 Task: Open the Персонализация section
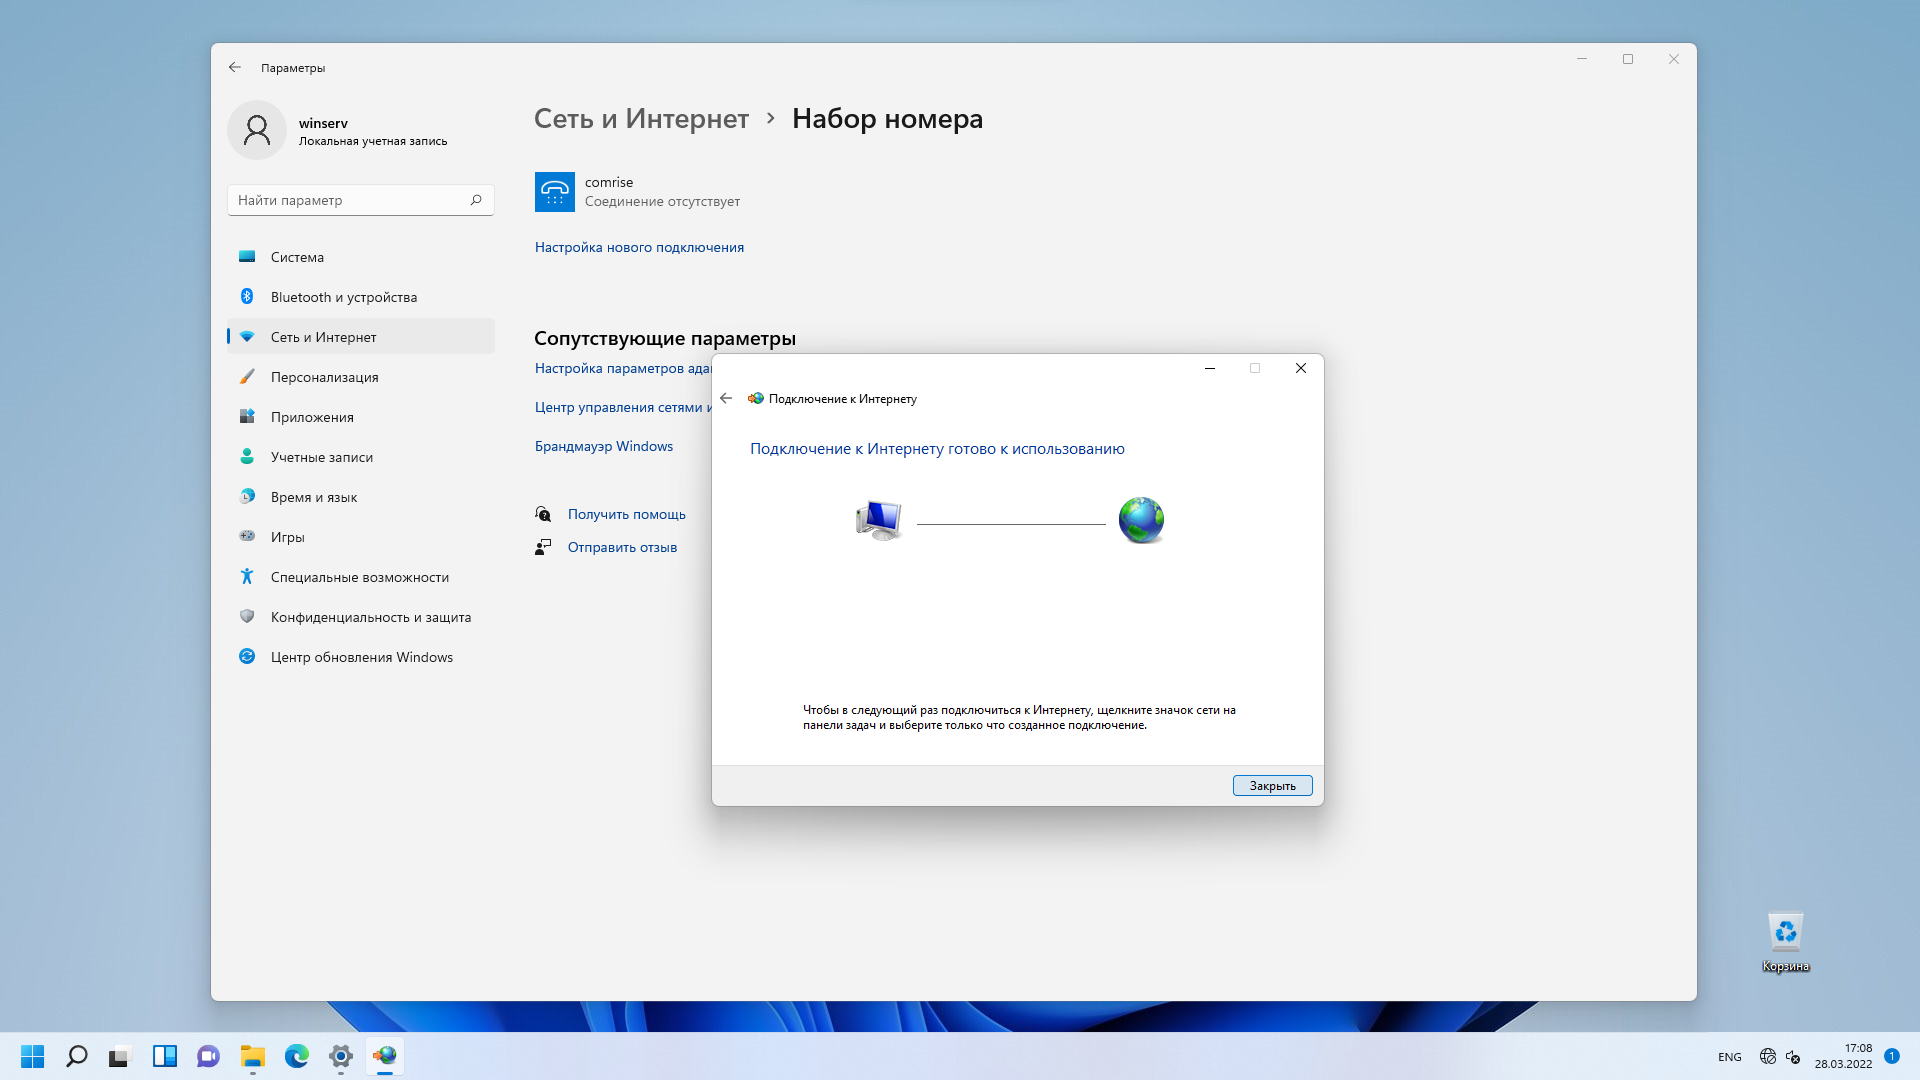361,377
